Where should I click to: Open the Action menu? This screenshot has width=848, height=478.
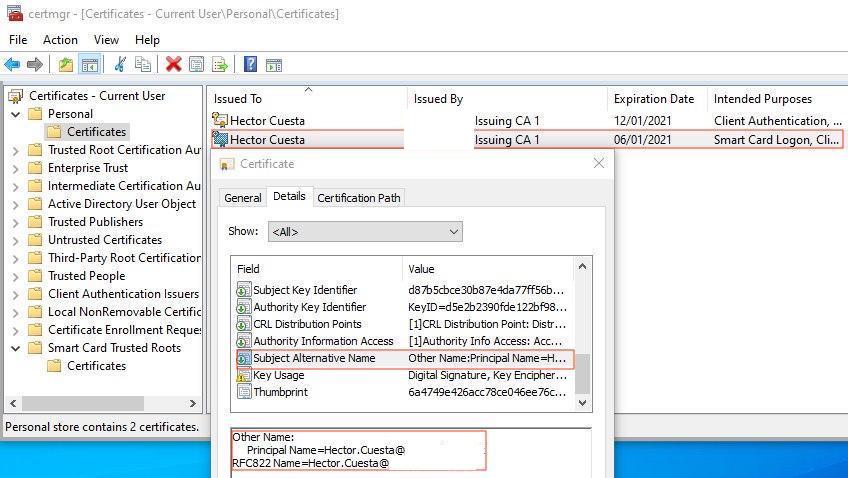tap(60, 40)
